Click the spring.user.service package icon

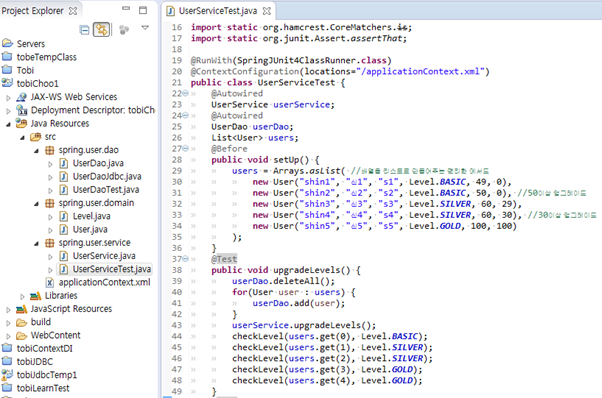(x=50, y=243)
